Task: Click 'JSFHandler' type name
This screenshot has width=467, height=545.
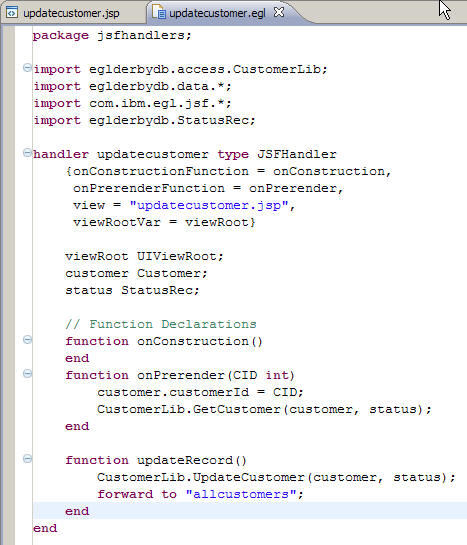Action: click(x=297, y=154)
